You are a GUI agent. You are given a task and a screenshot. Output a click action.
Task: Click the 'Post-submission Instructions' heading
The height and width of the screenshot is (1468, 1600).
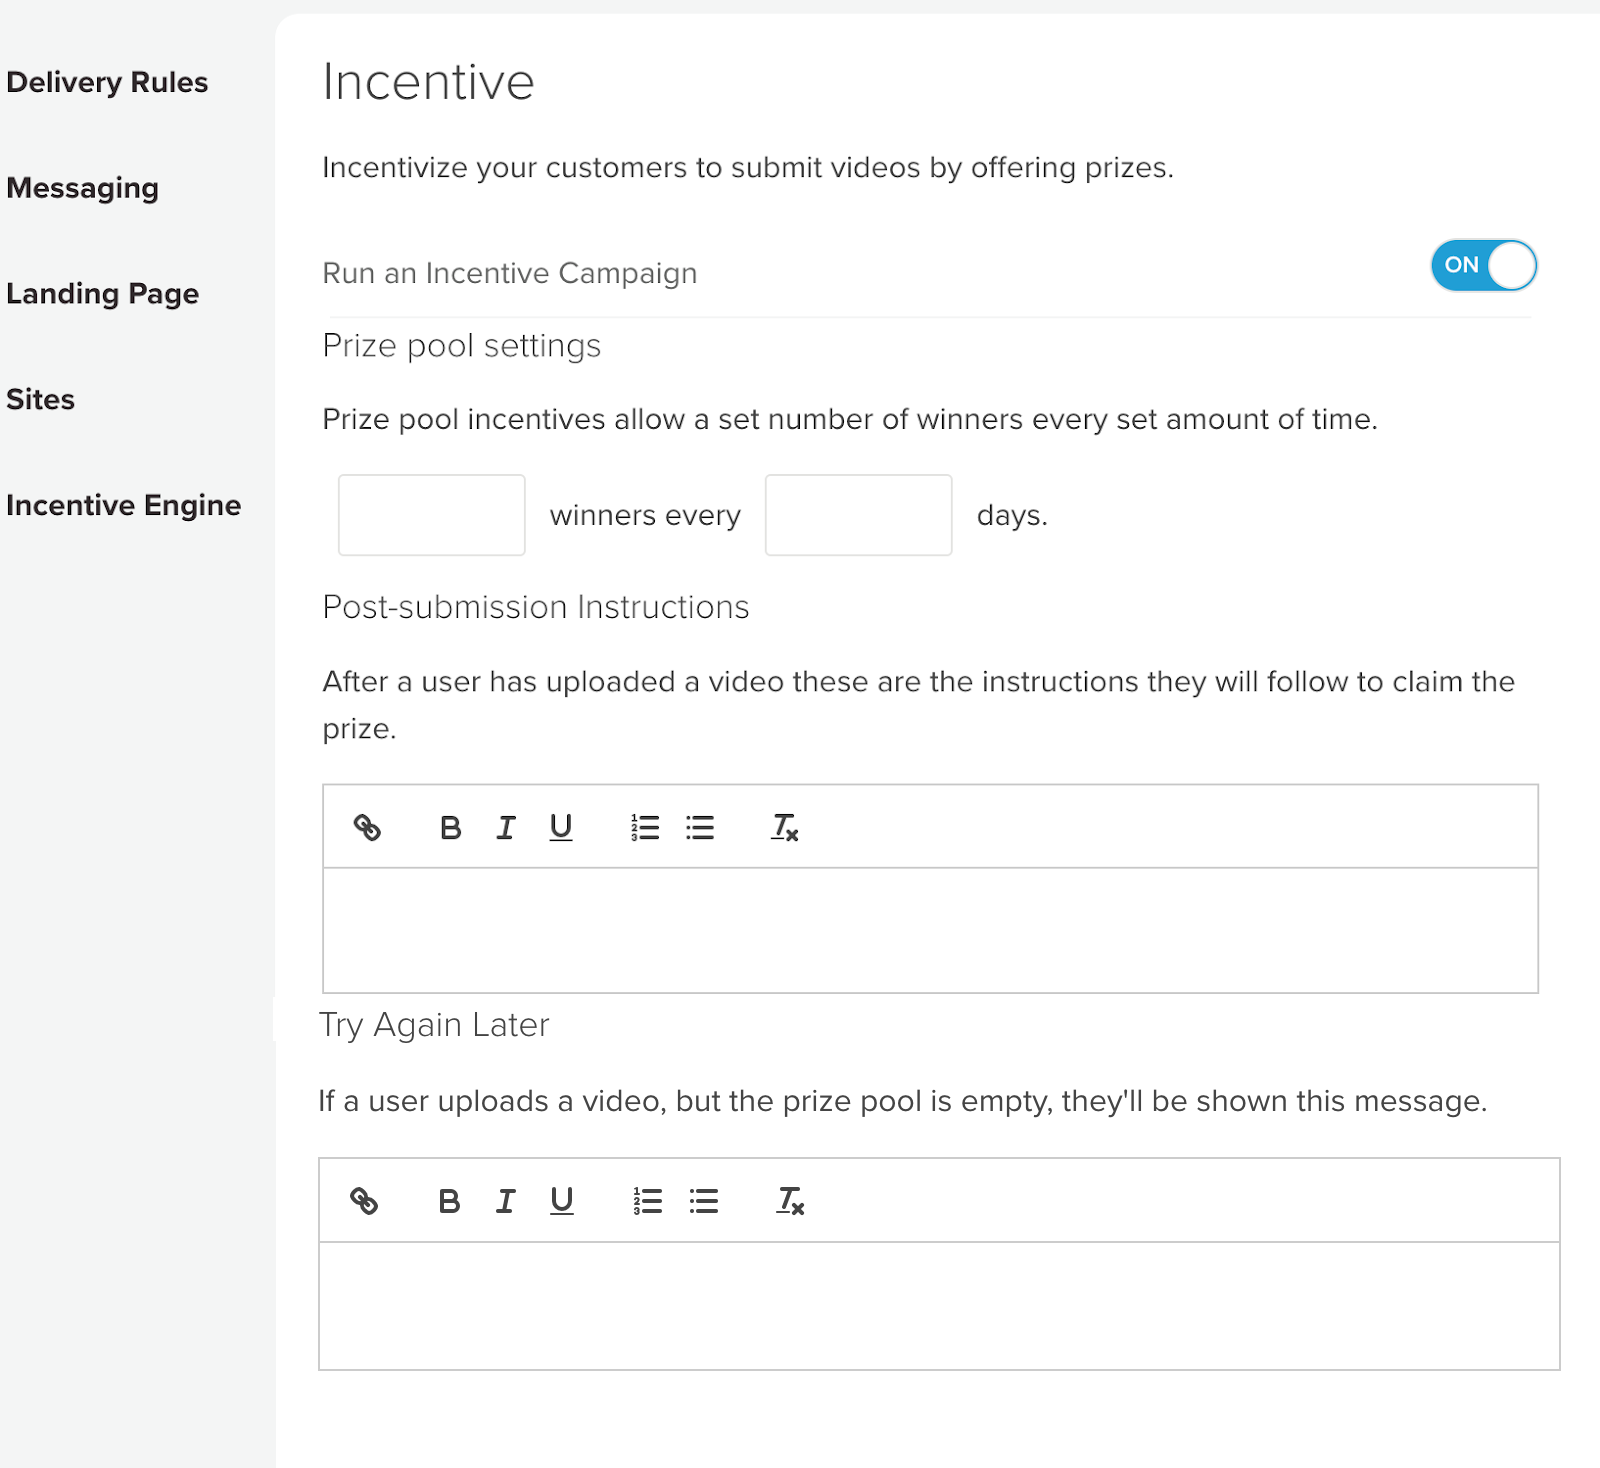[536, 607]
